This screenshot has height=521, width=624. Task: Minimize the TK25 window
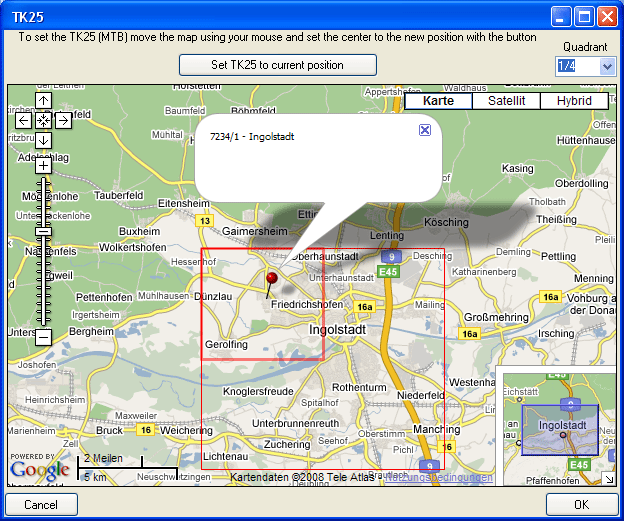point(561,17)
